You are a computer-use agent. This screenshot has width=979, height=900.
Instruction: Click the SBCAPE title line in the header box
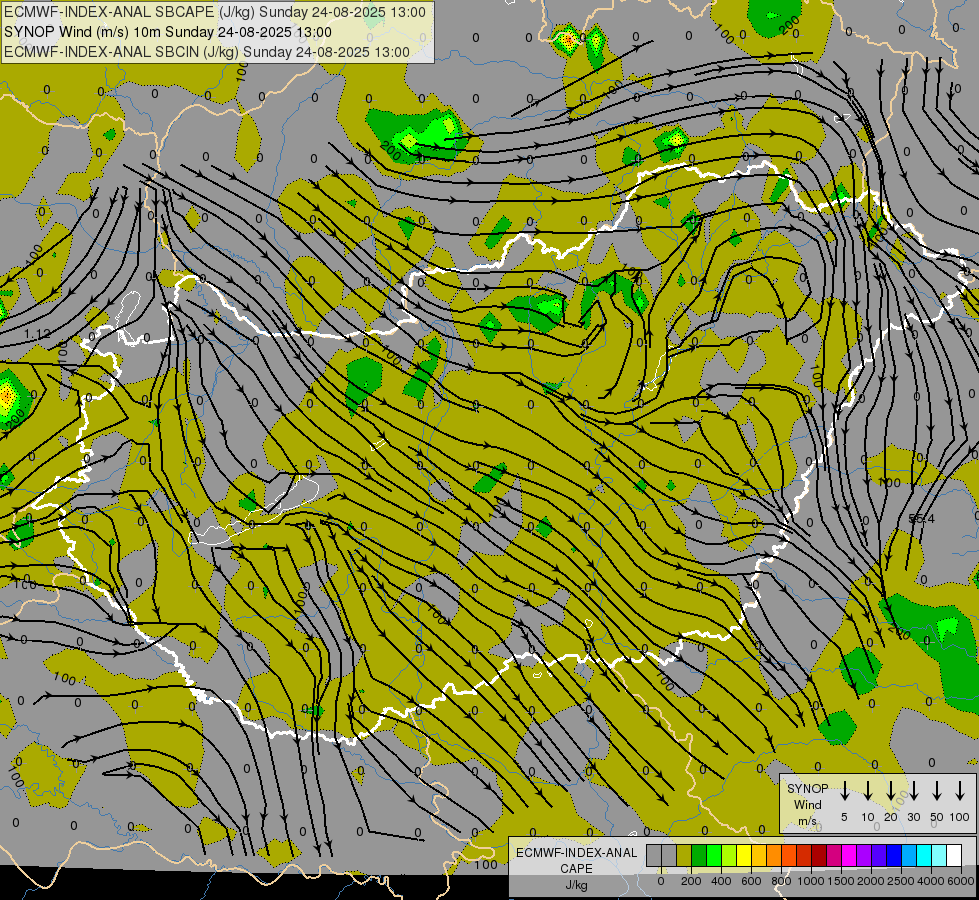pyautogui.click(x=215, y=12)
